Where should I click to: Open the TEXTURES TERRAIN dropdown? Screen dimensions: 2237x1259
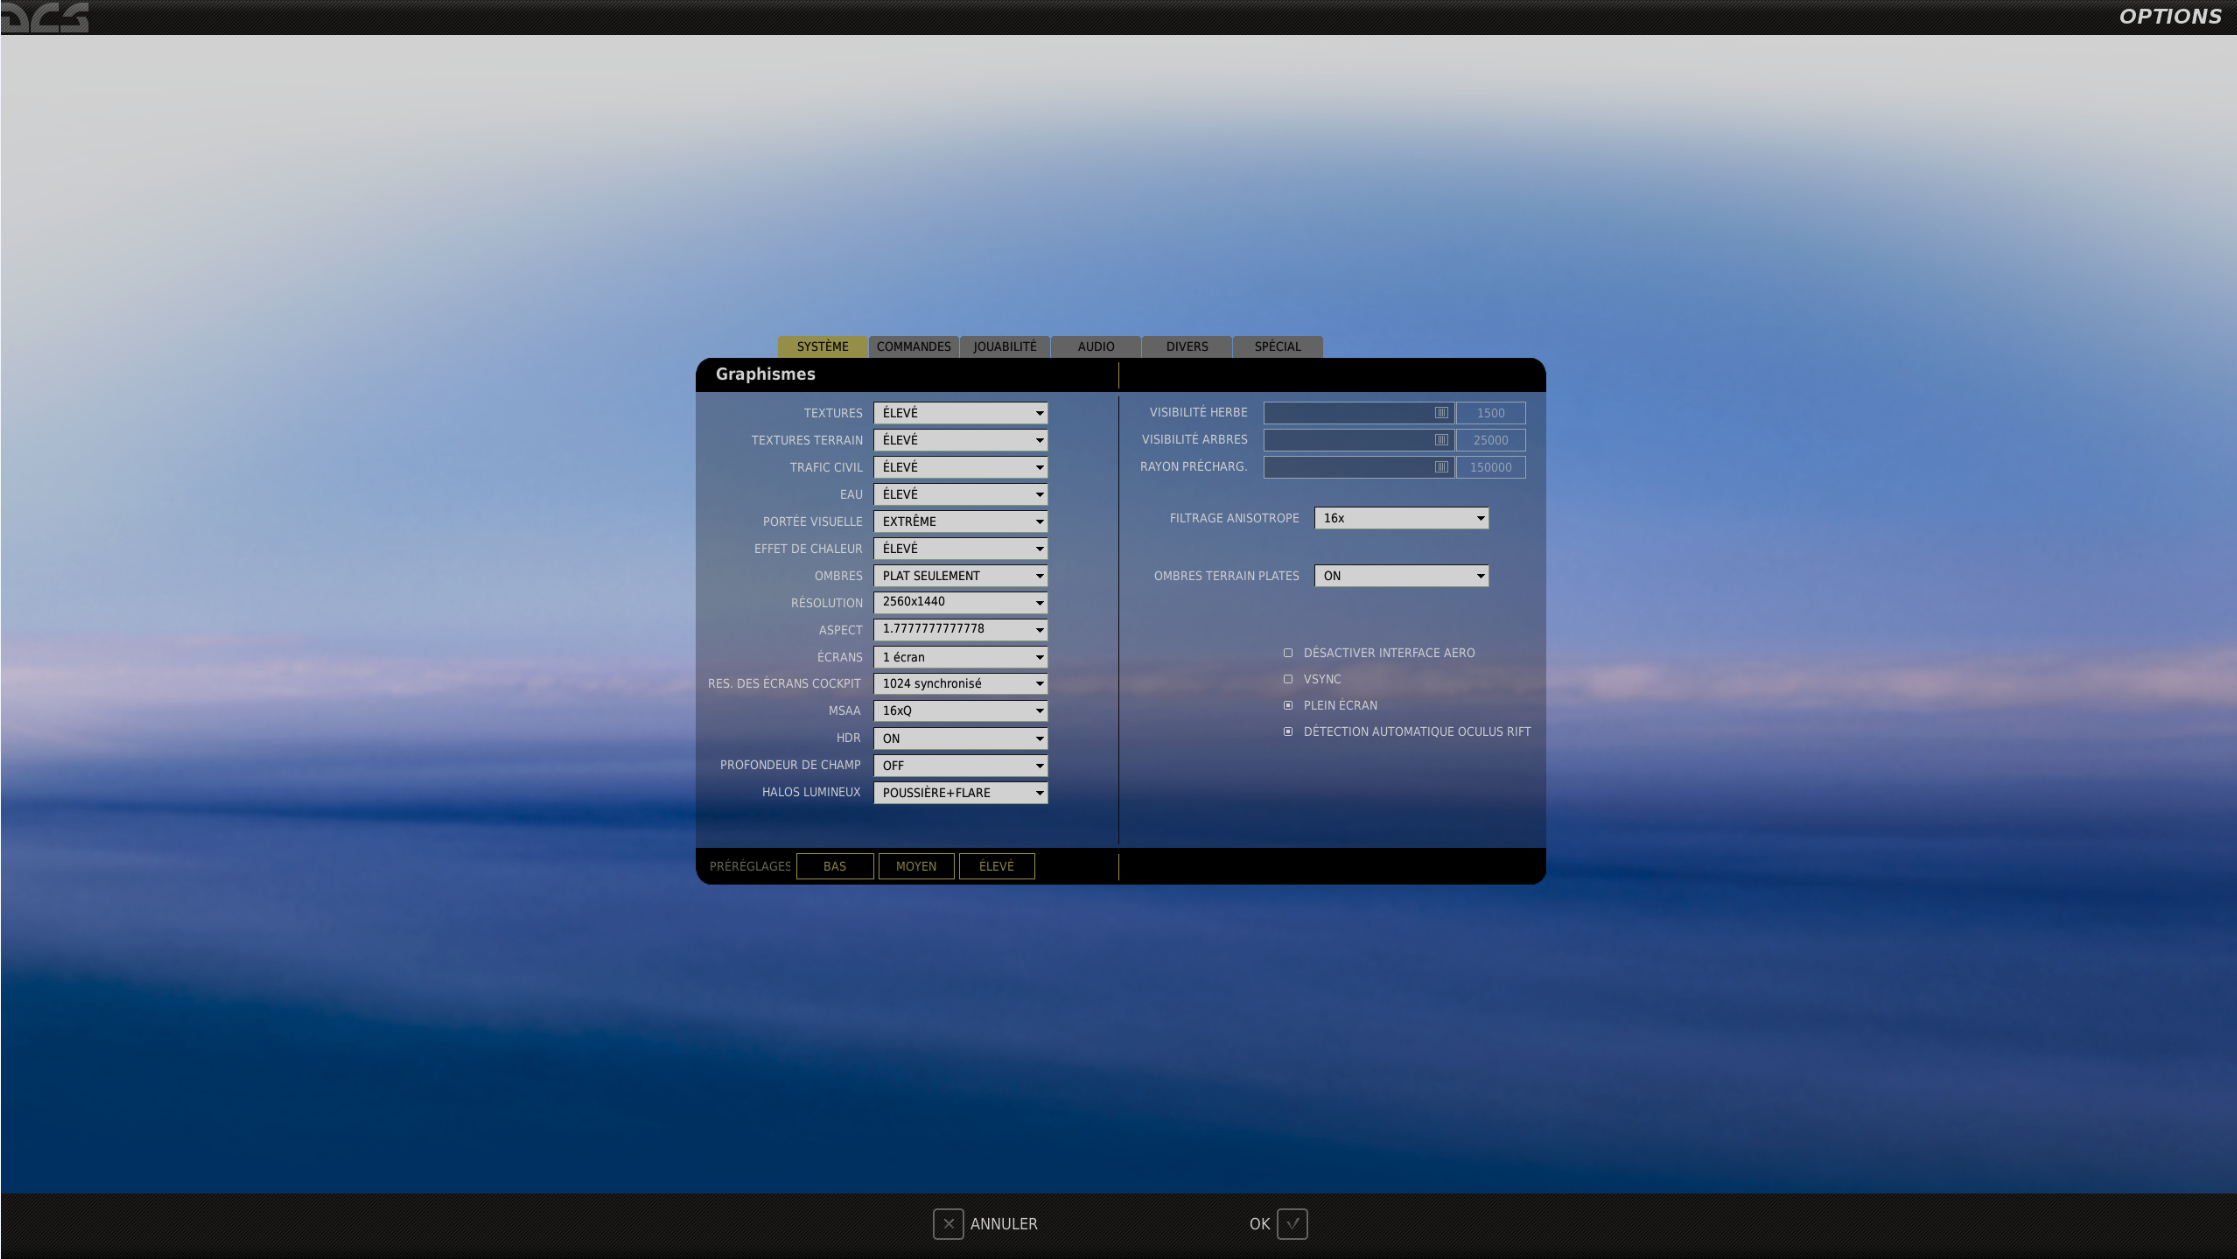tap(960, 440)
